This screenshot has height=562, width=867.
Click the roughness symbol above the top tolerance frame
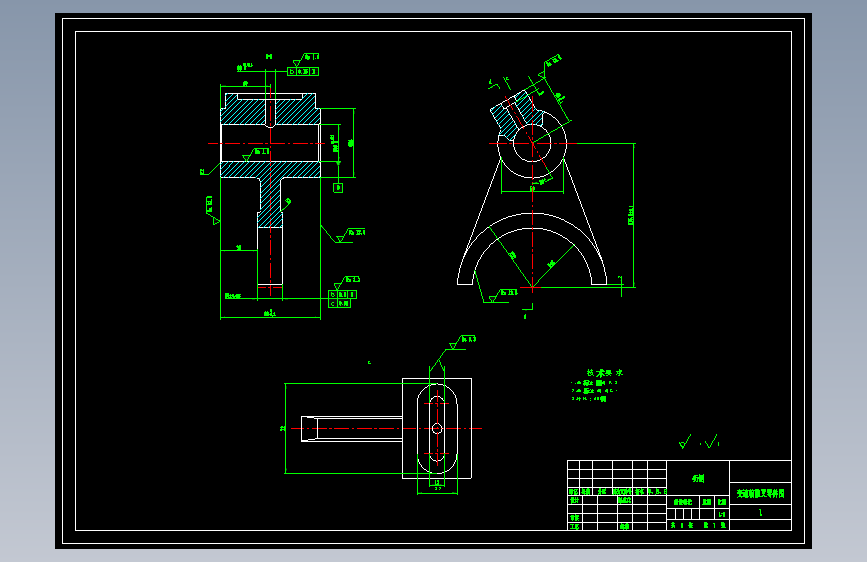point(306,58)
